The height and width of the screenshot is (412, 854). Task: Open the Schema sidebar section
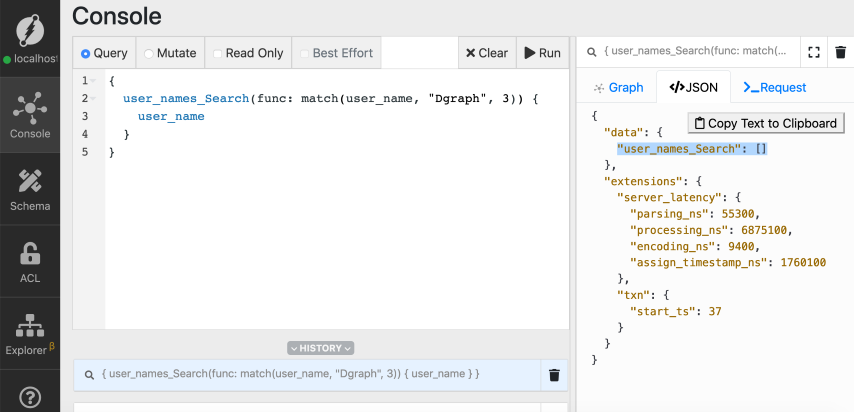point(29,188)
